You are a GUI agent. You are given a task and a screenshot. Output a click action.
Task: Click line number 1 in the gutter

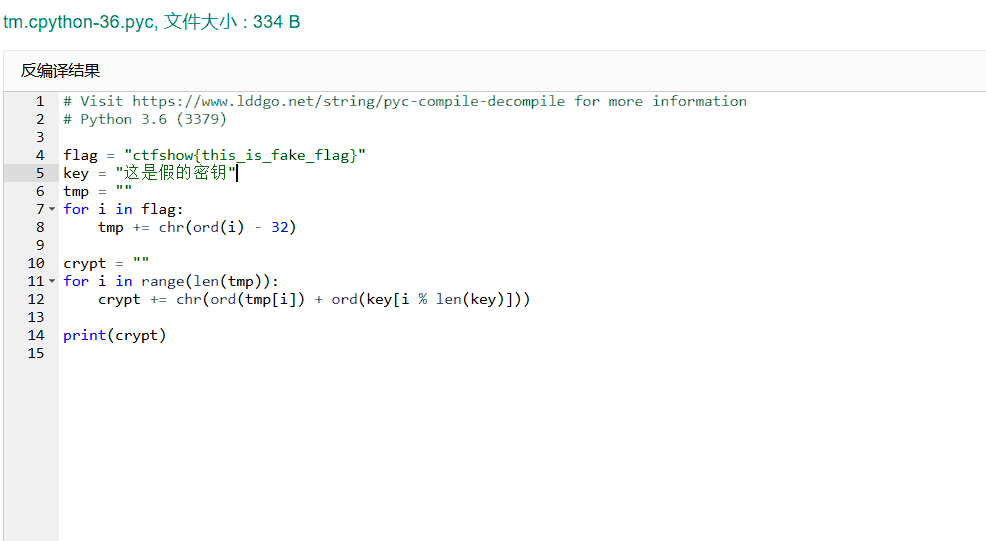pyautogui.click(x=40, y=101)
